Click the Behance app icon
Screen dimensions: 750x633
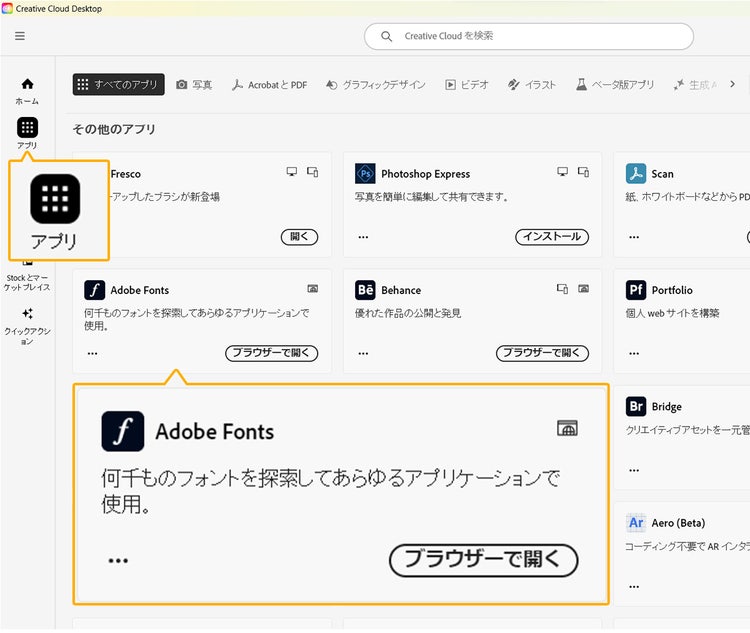click(365, 290)
